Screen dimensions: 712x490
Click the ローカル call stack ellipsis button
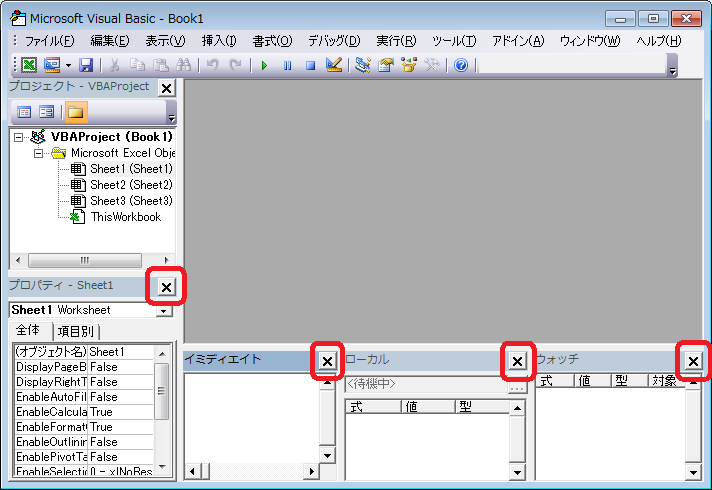pyautogui.click(x=517, y=387)
